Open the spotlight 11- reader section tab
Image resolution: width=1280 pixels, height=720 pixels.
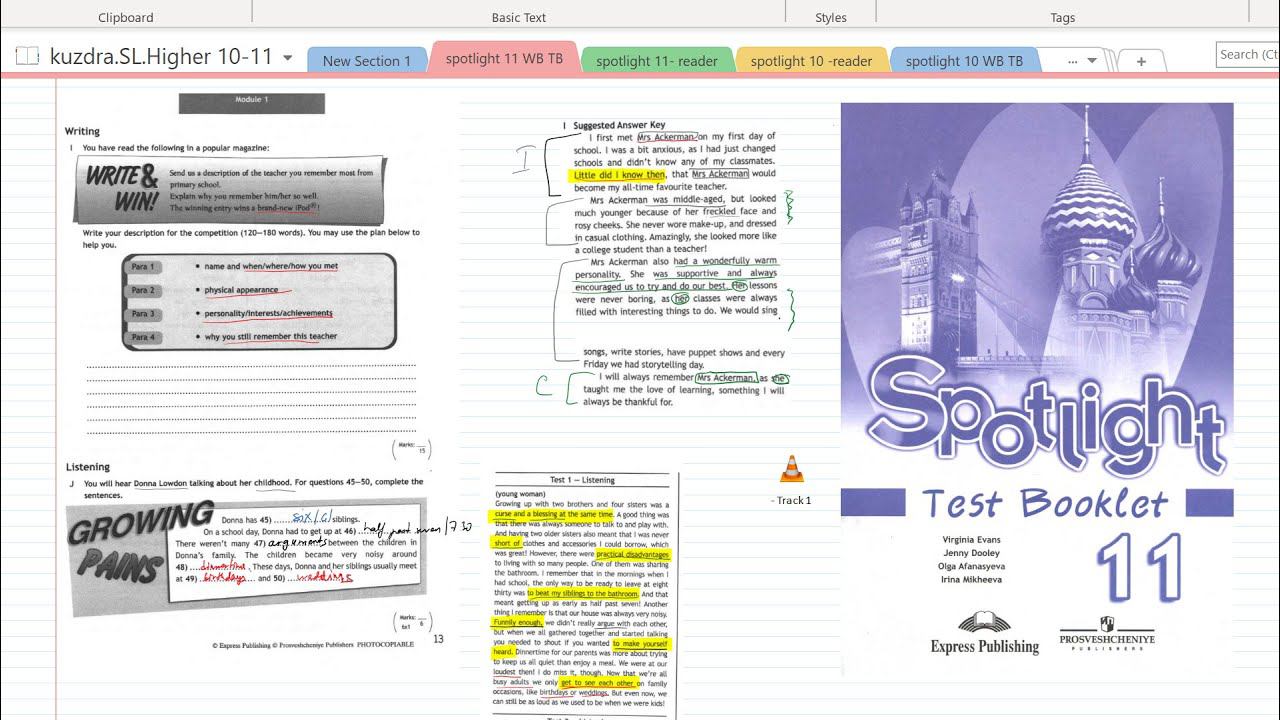[x=657, y=61]
